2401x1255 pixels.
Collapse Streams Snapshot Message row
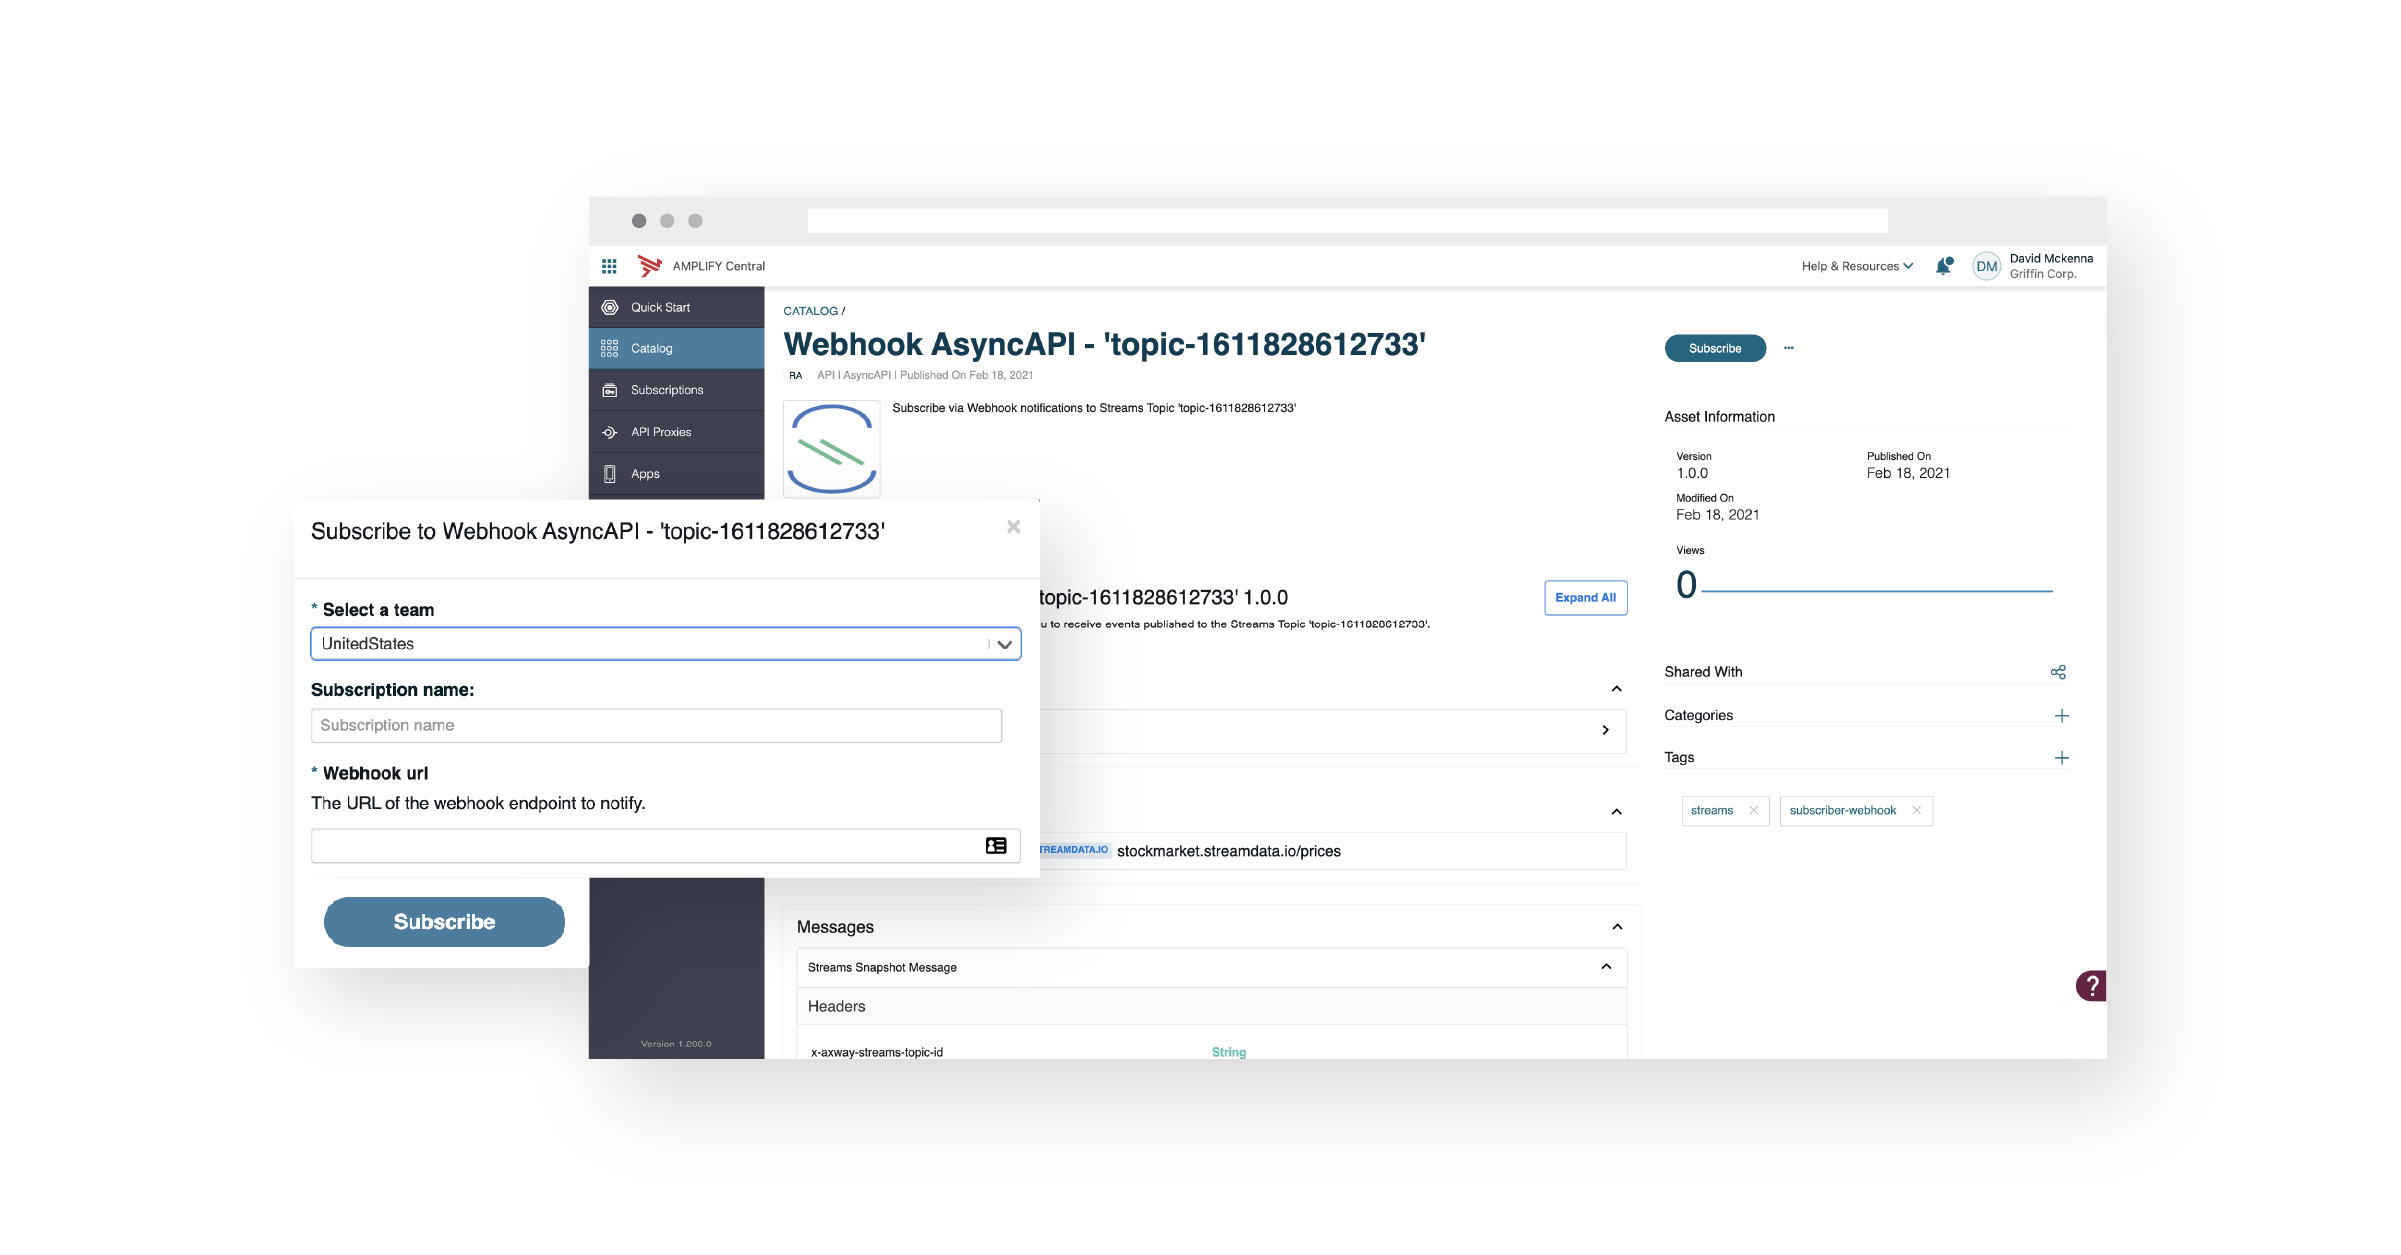[x=1606, y=967]
